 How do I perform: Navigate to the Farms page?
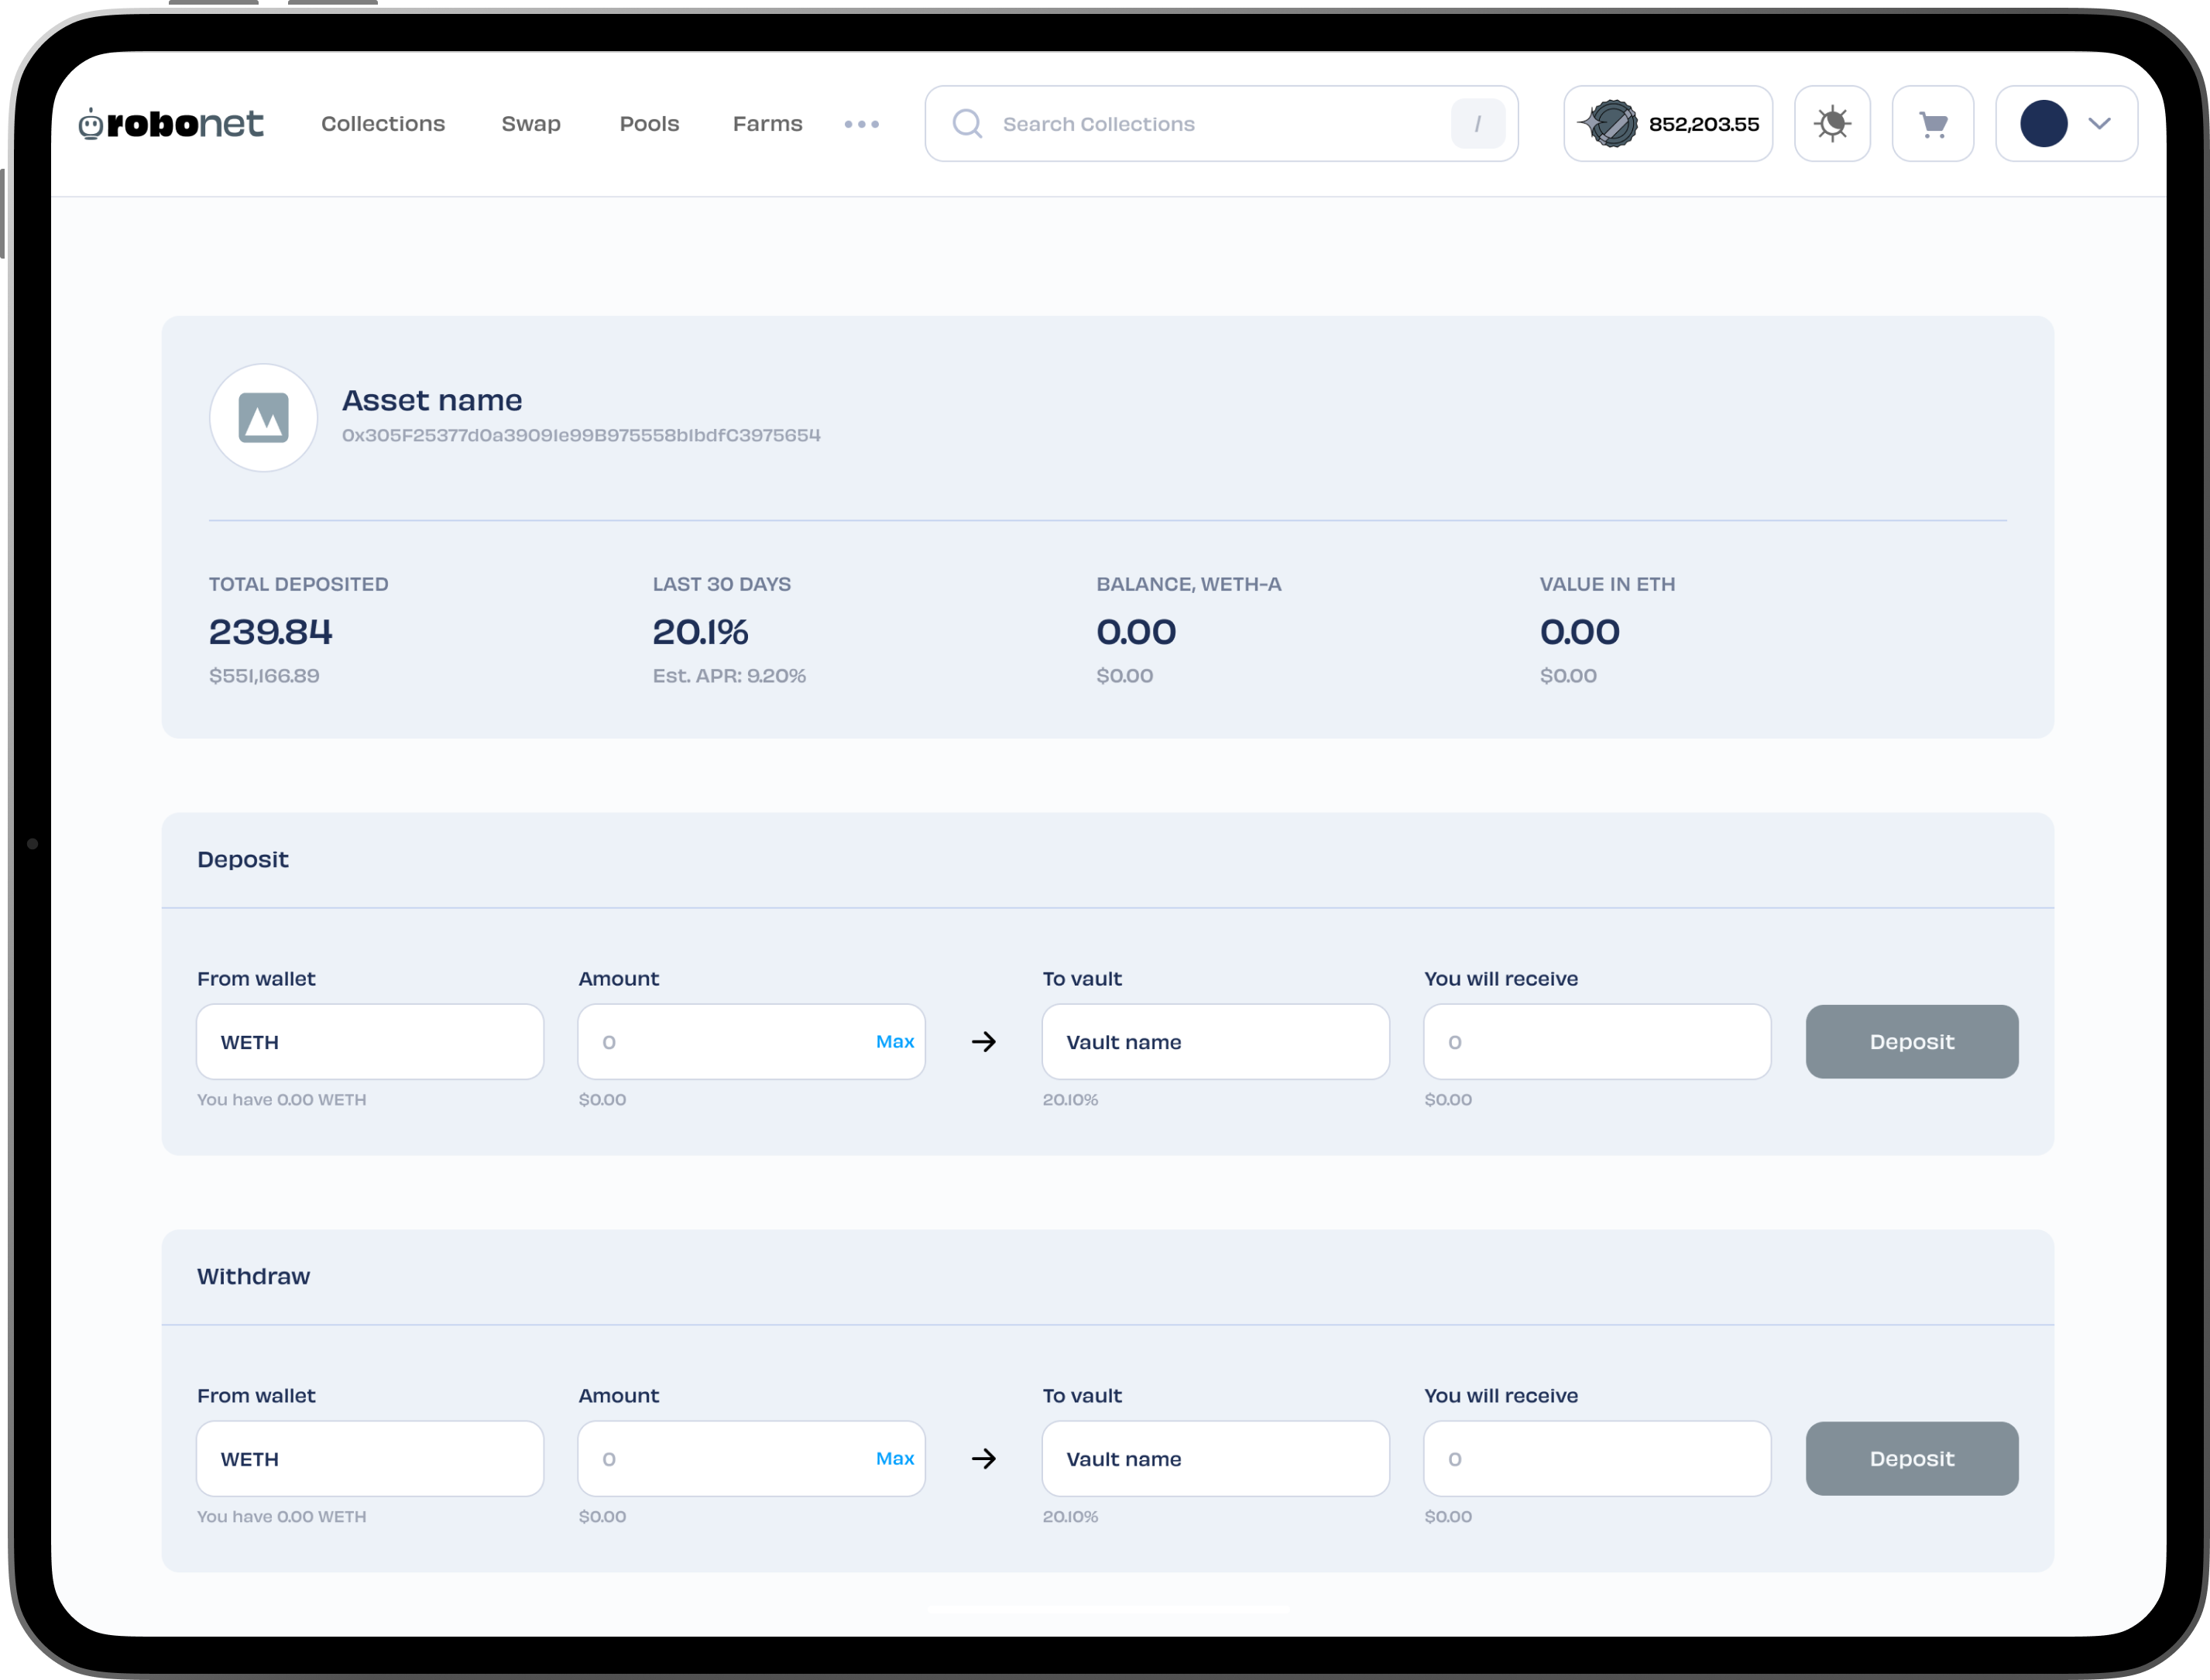767,124
